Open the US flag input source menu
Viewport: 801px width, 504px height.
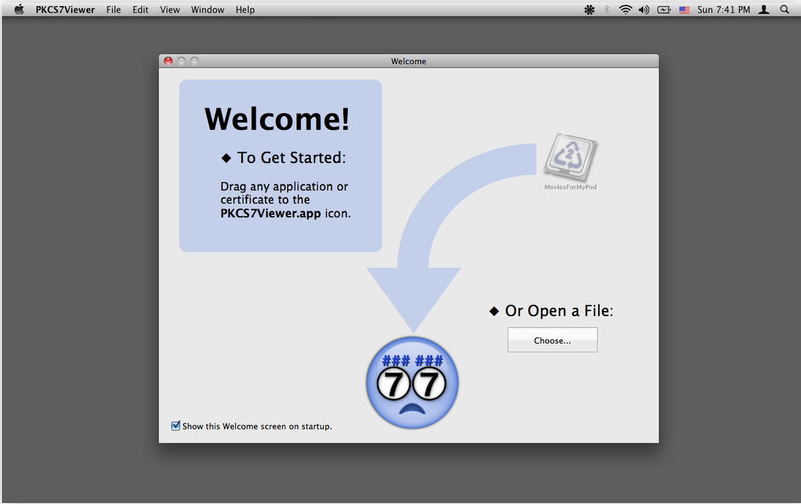pos(685,10)
